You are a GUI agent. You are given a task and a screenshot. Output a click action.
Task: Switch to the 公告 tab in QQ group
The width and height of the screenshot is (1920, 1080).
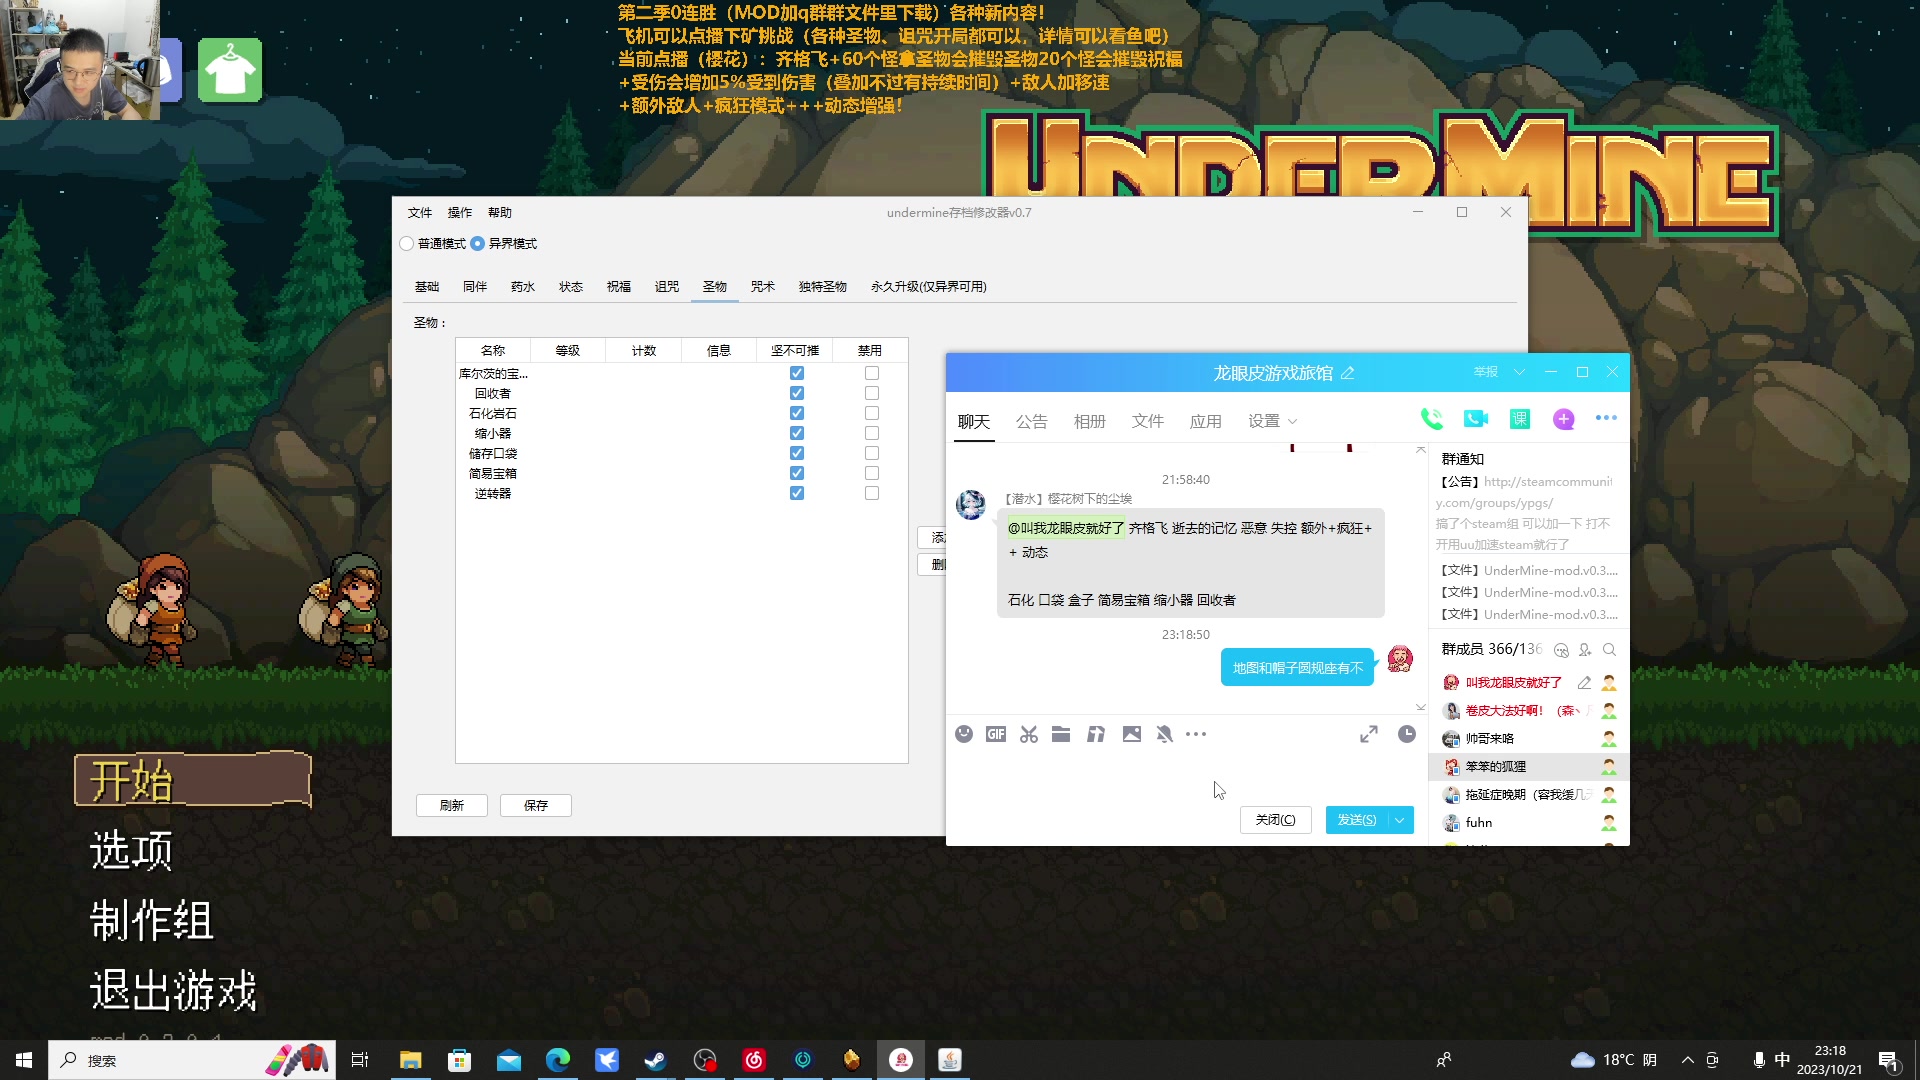point(1032,421)
